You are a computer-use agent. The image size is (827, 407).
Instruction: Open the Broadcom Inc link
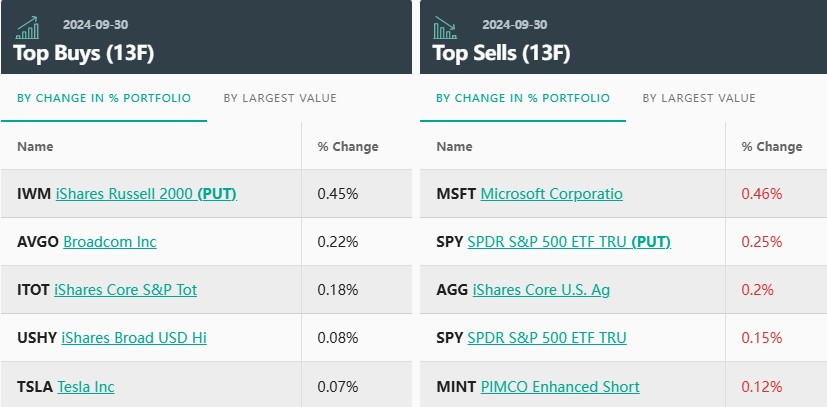110,241
